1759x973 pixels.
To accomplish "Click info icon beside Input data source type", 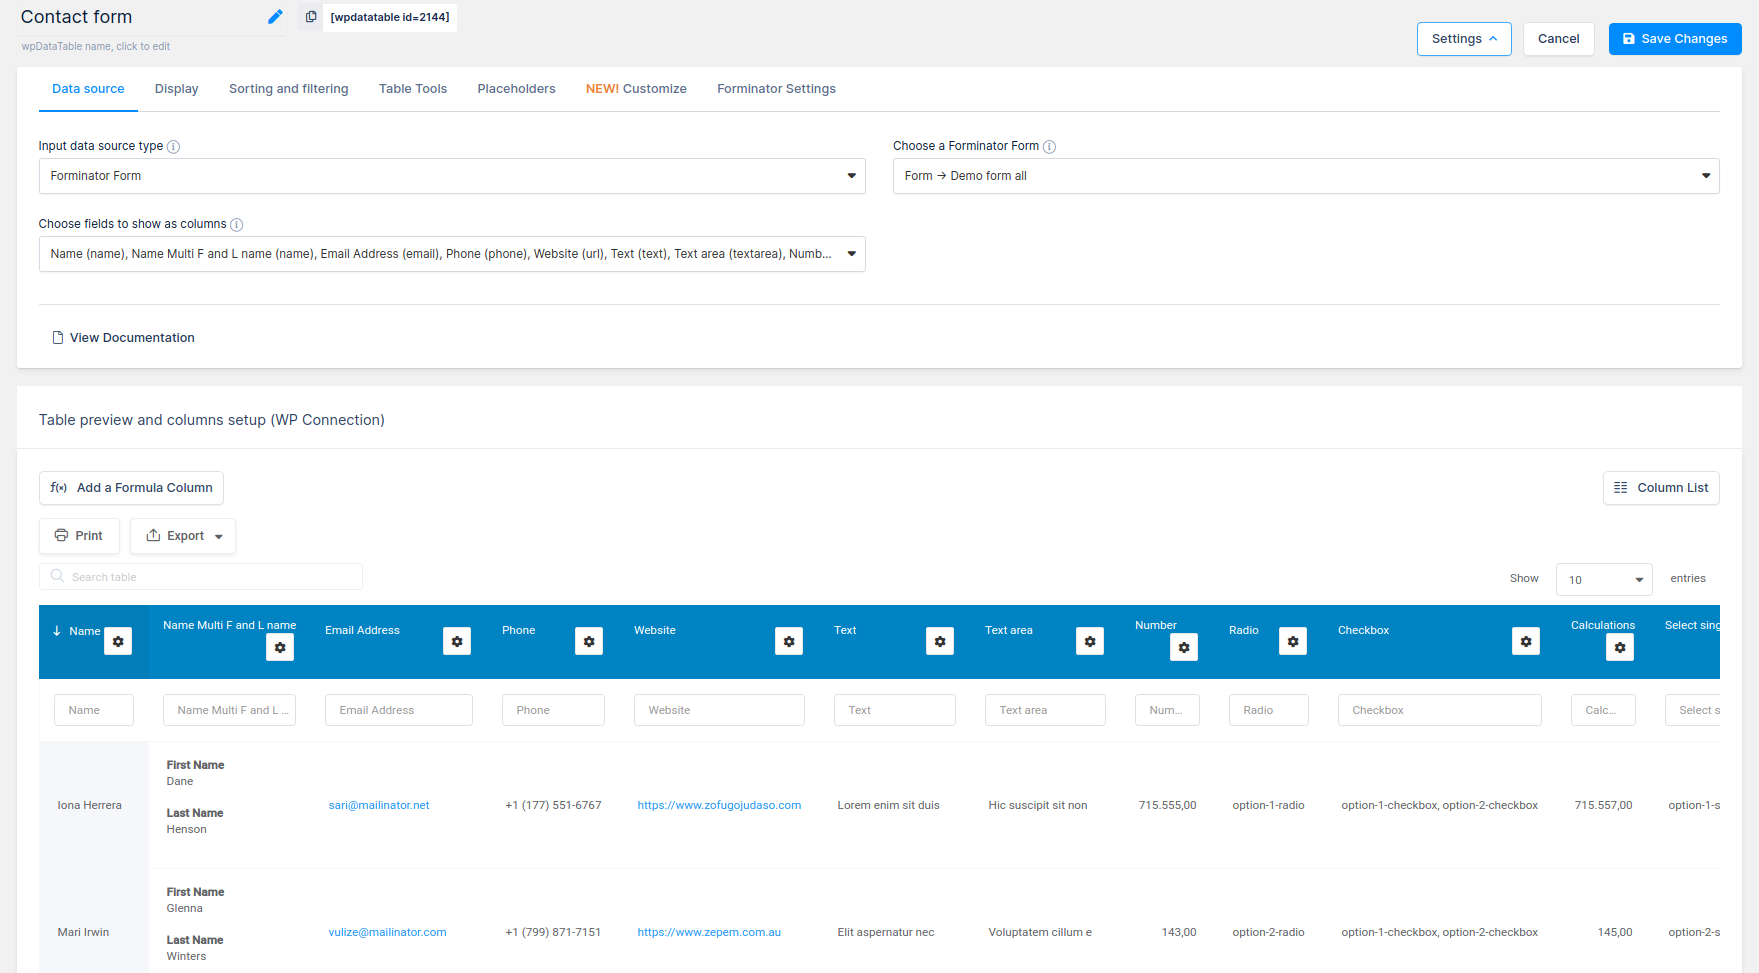I will [x=173, y=147].
